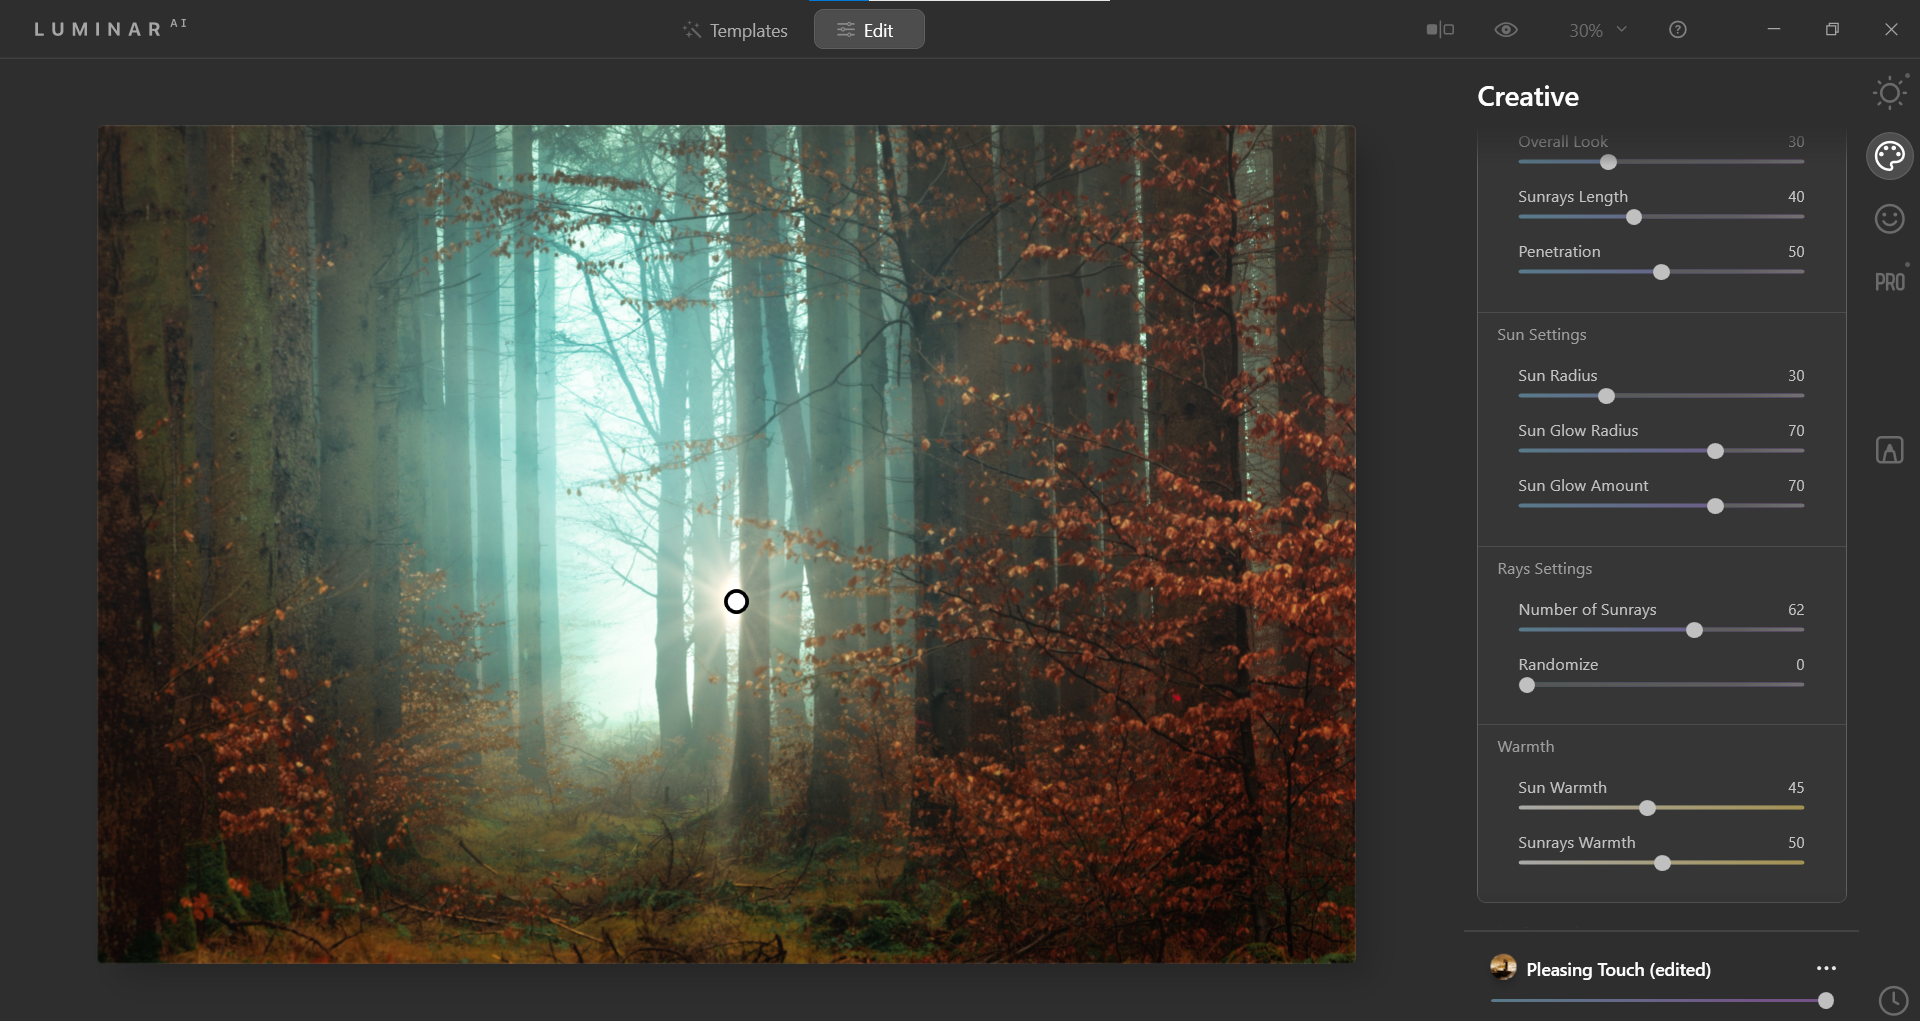Click the Overall Look slider handle

point(1608,162)
